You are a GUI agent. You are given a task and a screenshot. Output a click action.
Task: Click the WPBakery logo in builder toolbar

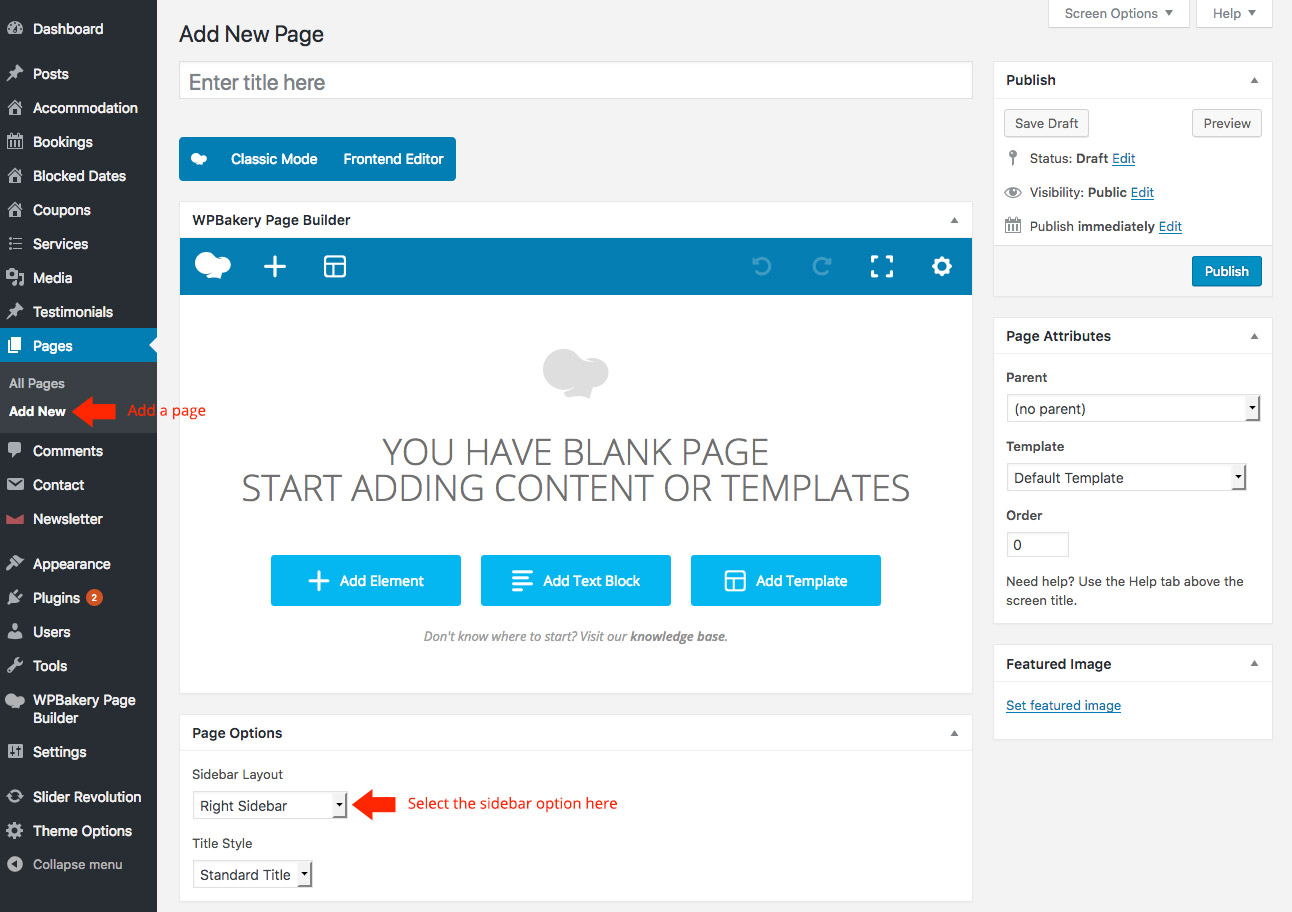pos(213,266)
